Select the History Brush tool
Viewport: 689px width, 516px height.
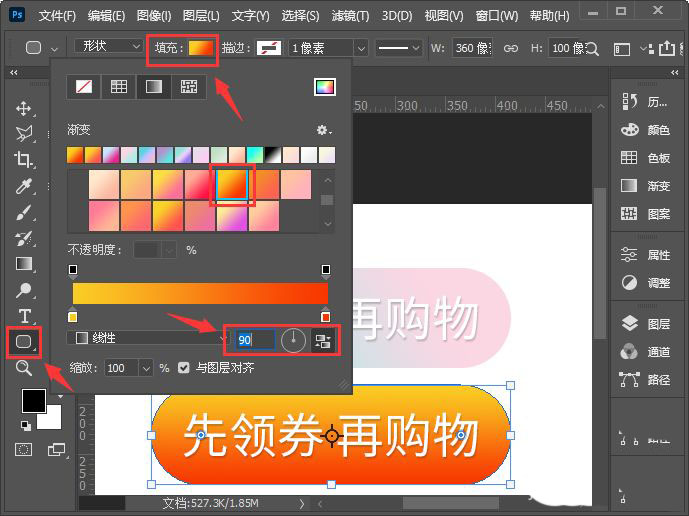pos(24,239)
